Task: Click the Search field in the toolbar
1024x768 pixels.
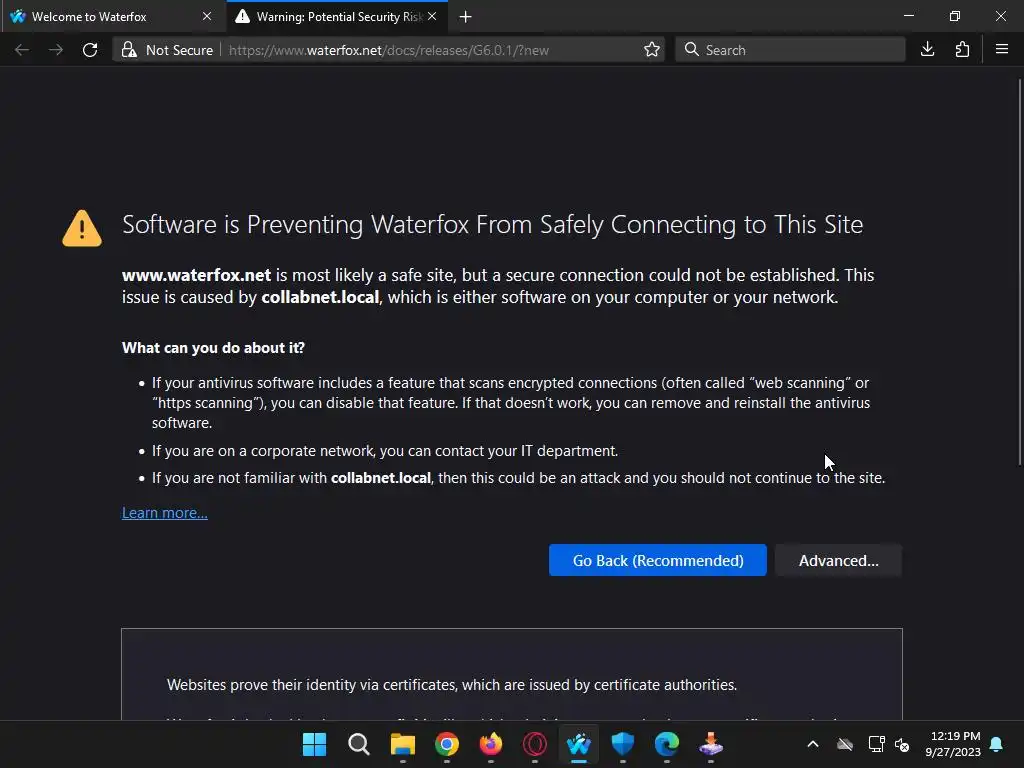Action: (x=790, y=50)
